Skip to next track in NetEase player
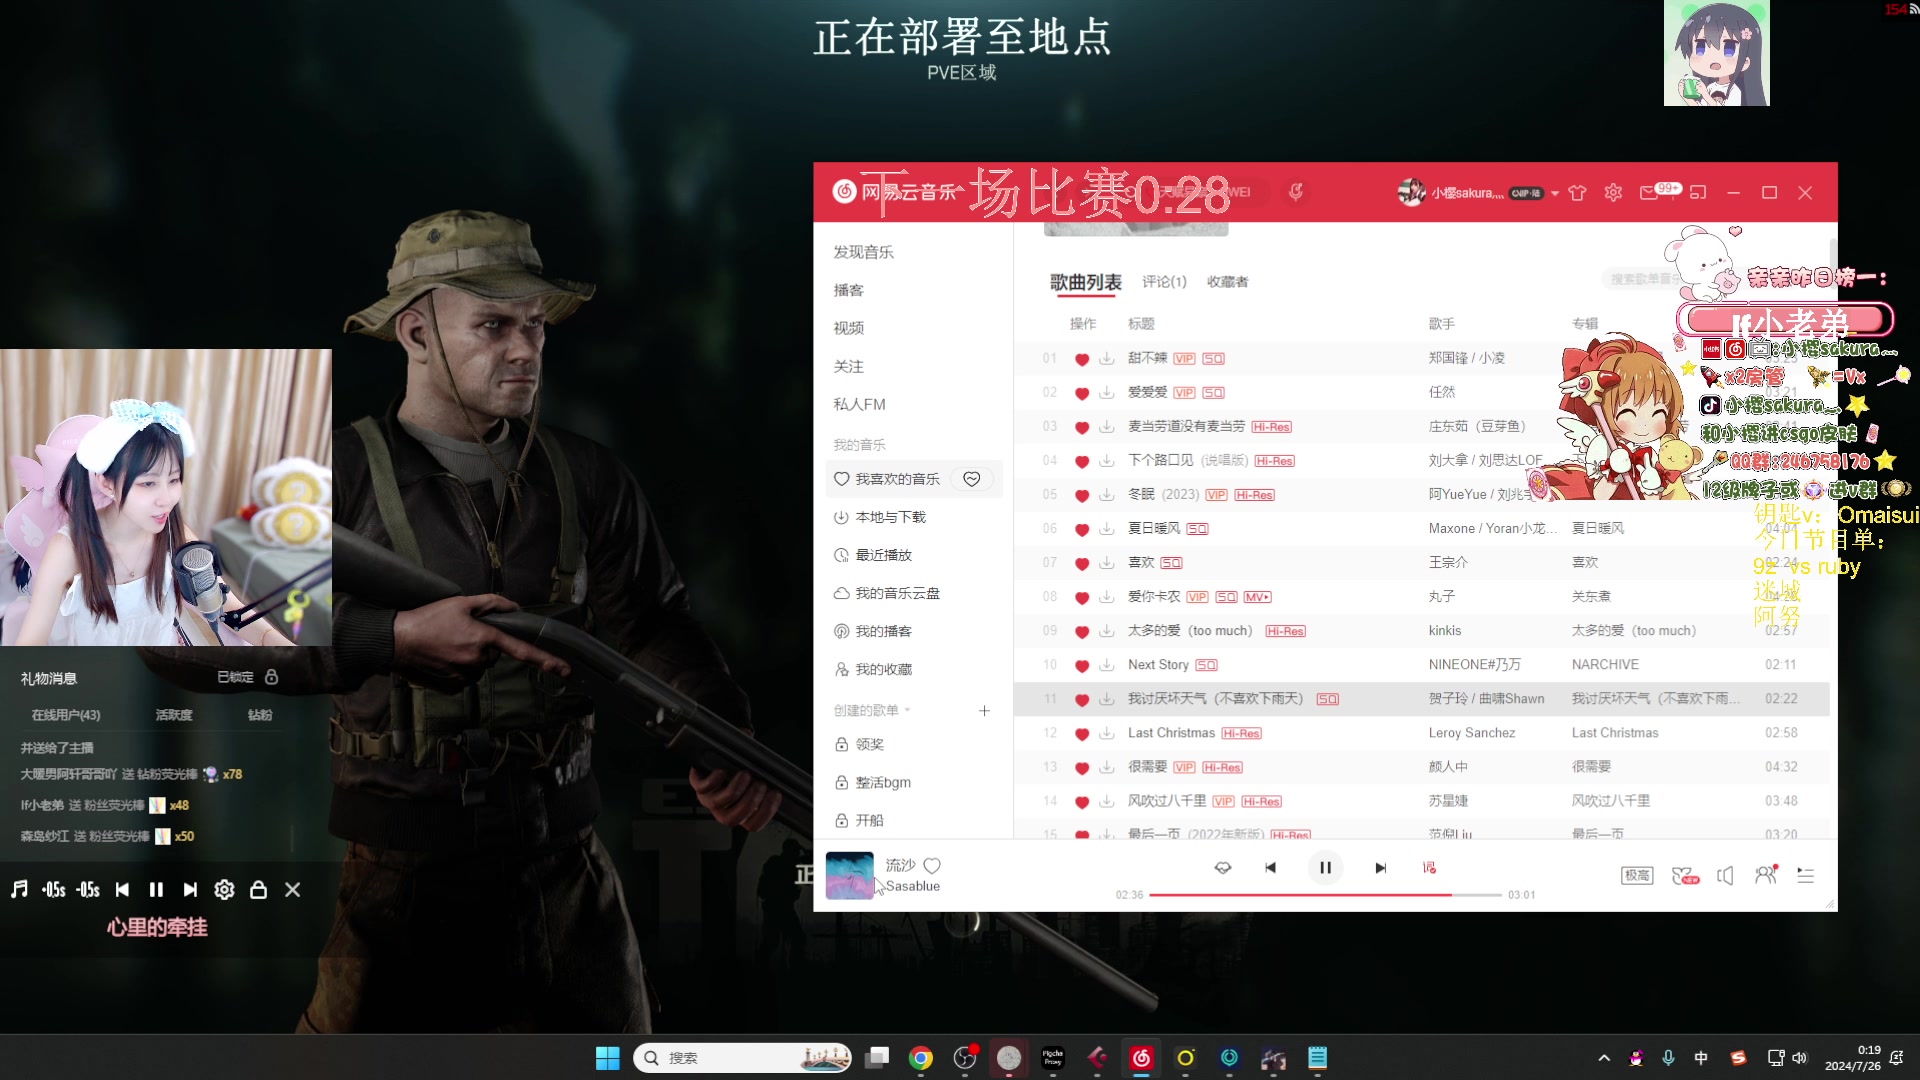 coord(1380,868)
